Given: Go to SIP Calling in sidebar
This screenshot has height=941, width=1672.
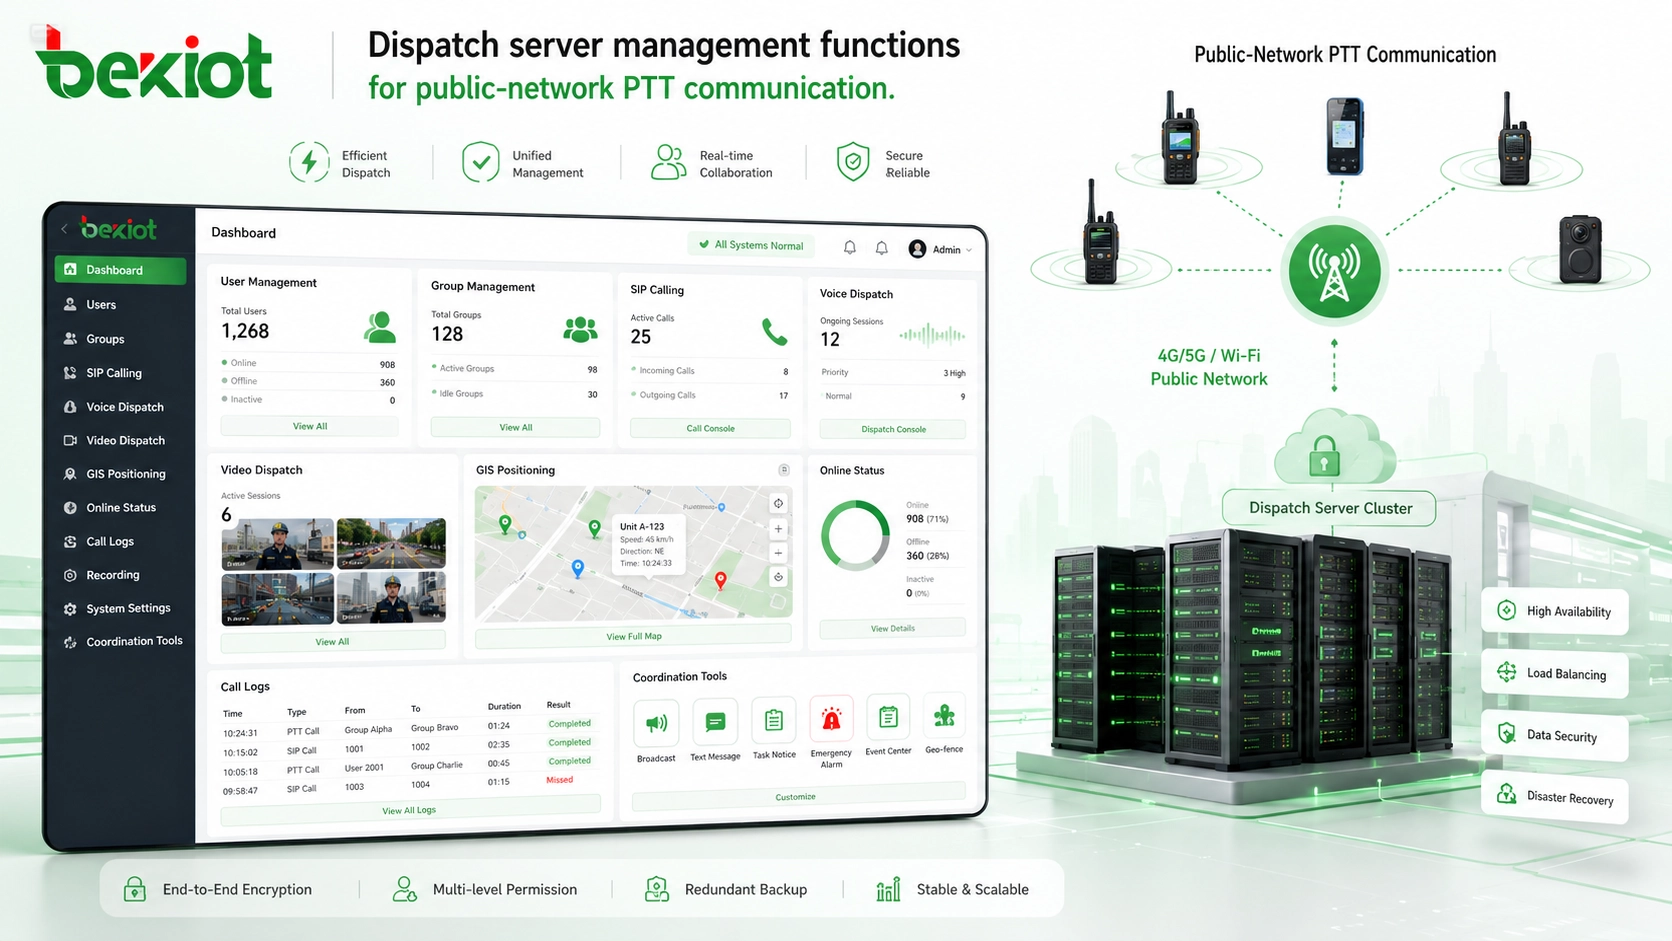Looking at the screenshot, I should [113, 373].
